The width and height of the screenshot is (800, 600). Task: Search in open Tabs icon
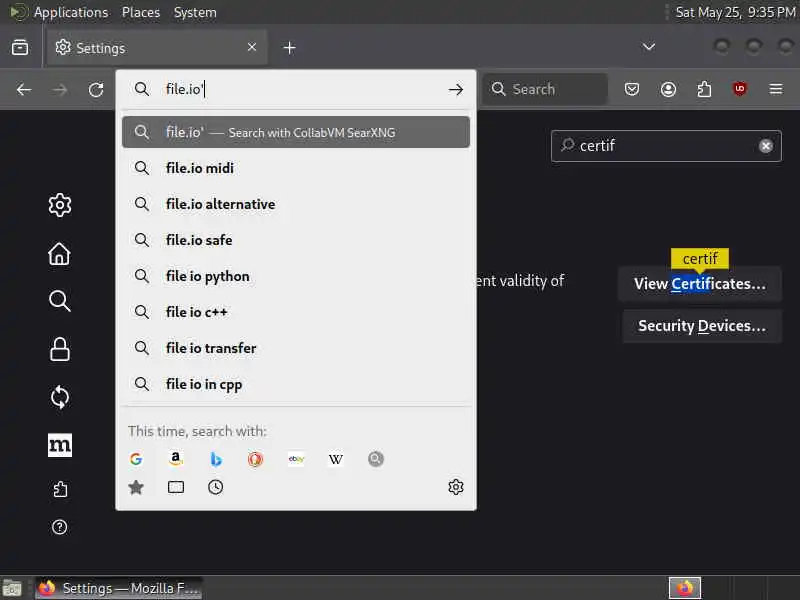click(176, 487)
